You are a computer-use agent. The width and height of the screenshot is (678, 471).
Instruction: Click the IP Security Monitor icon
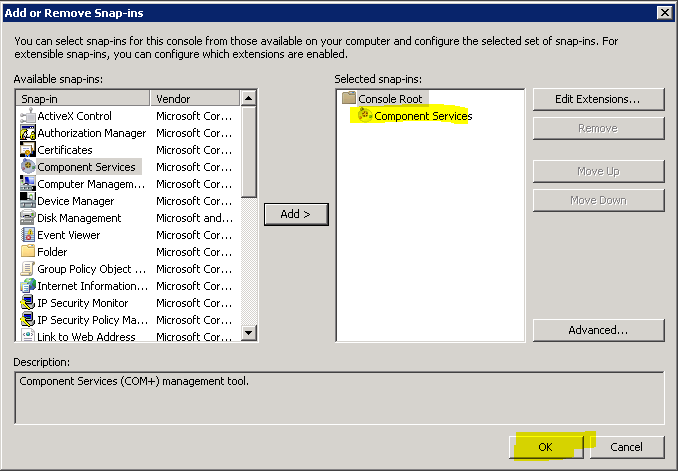pyautogui.click(x=28, y=303)
